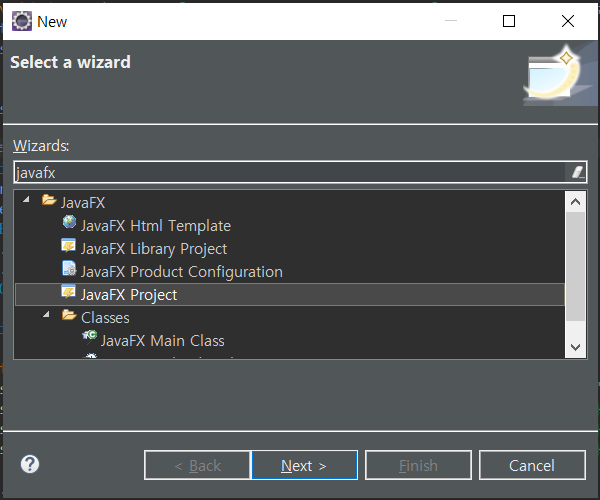600x500 pixels.
Task: Select JavaFX Html Template wizard
Action: (x=156, y=226)
